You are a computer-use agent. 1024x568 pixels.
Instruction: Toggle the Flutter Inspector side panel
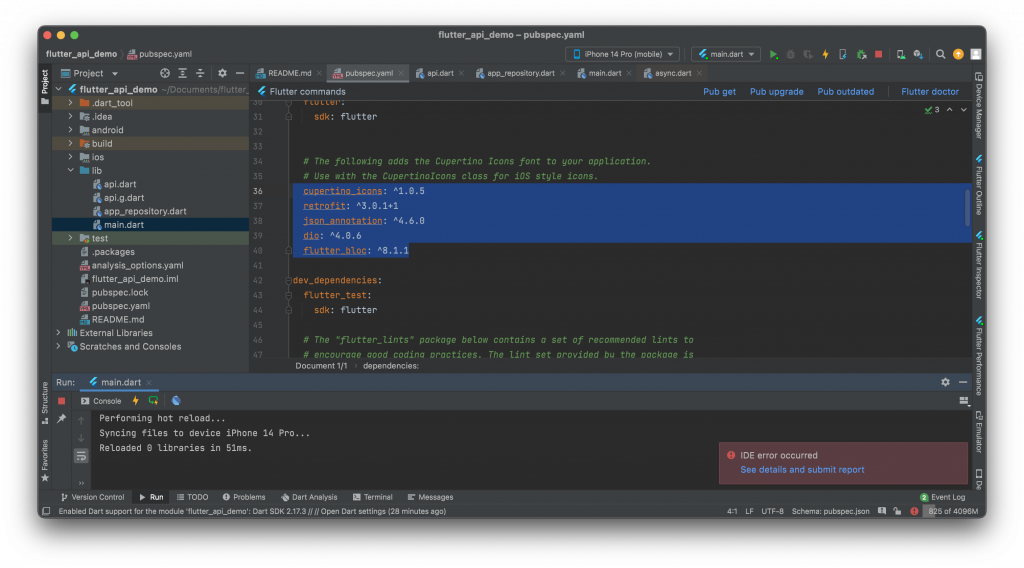[978, 264]
